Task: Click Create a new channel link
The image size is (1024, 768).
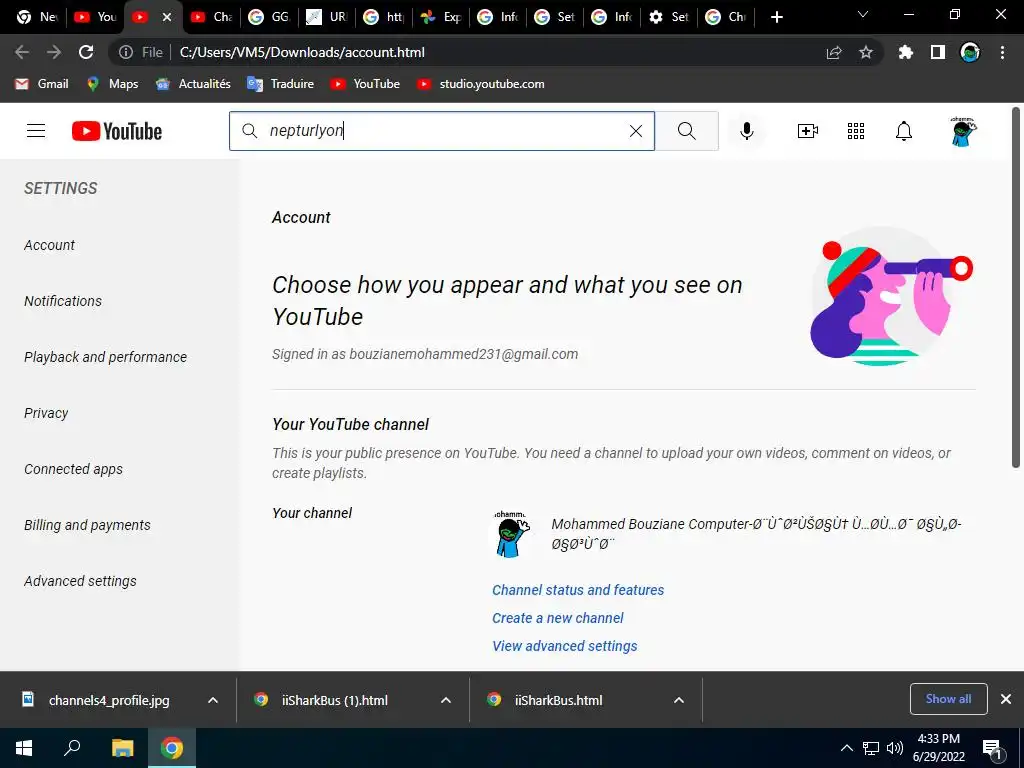Action: [558, 618]
